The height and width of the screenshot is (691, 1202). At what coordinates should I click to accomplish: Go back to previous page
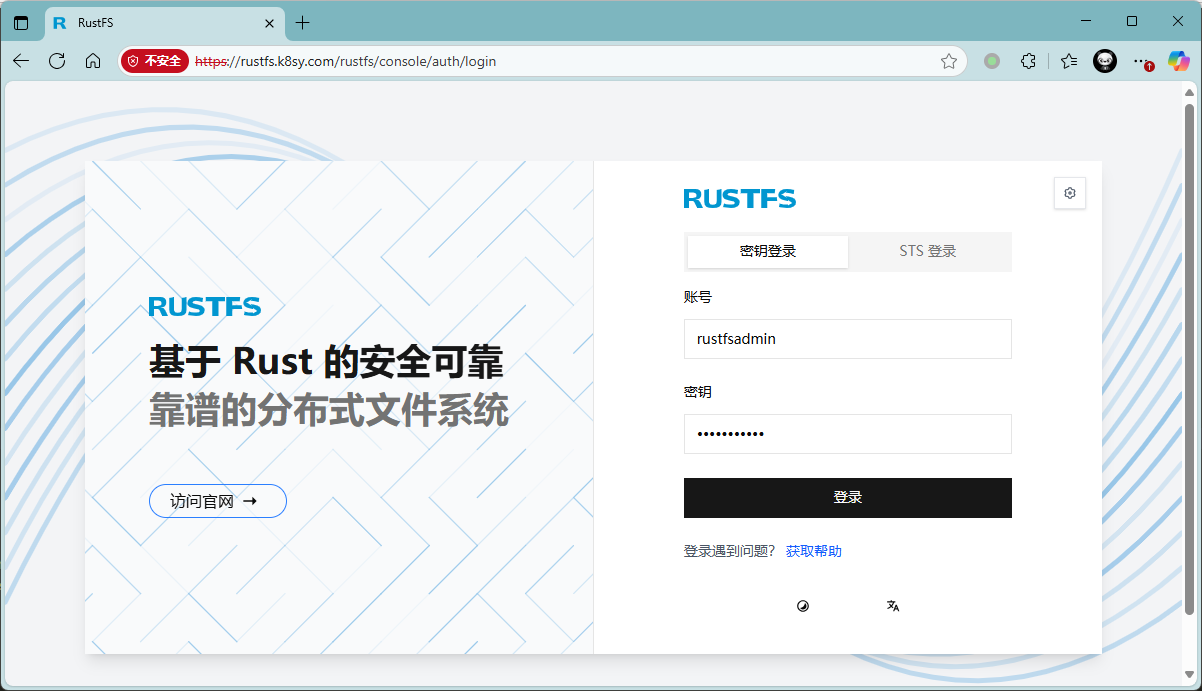(21, 61)
